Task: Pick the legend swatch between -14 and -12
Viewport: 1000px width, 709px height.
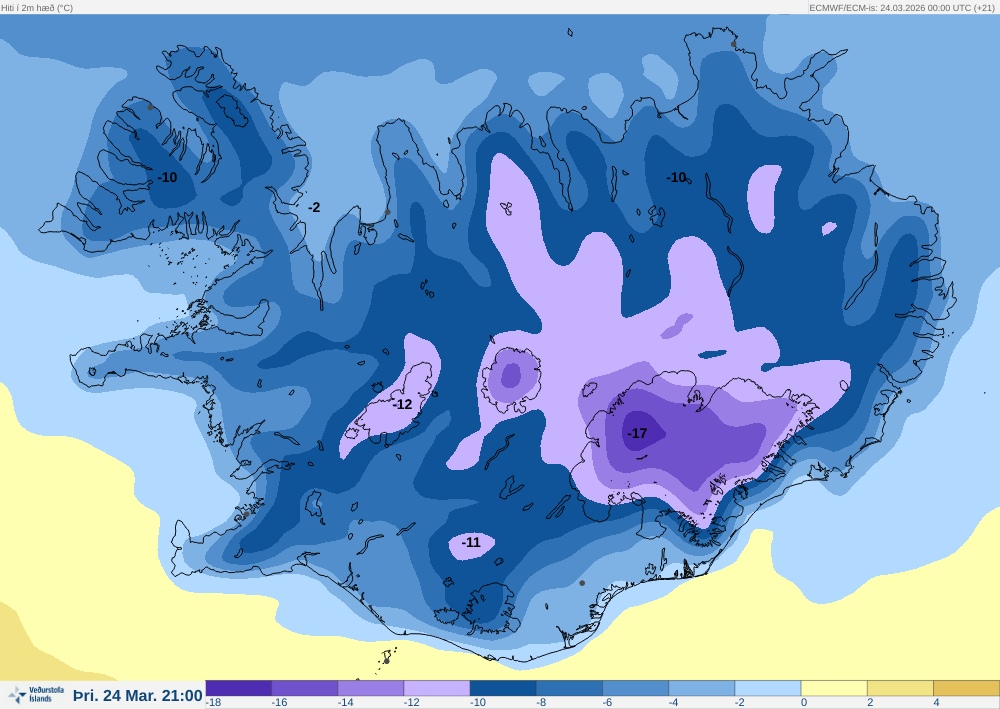Action: [x=371, y=688]
